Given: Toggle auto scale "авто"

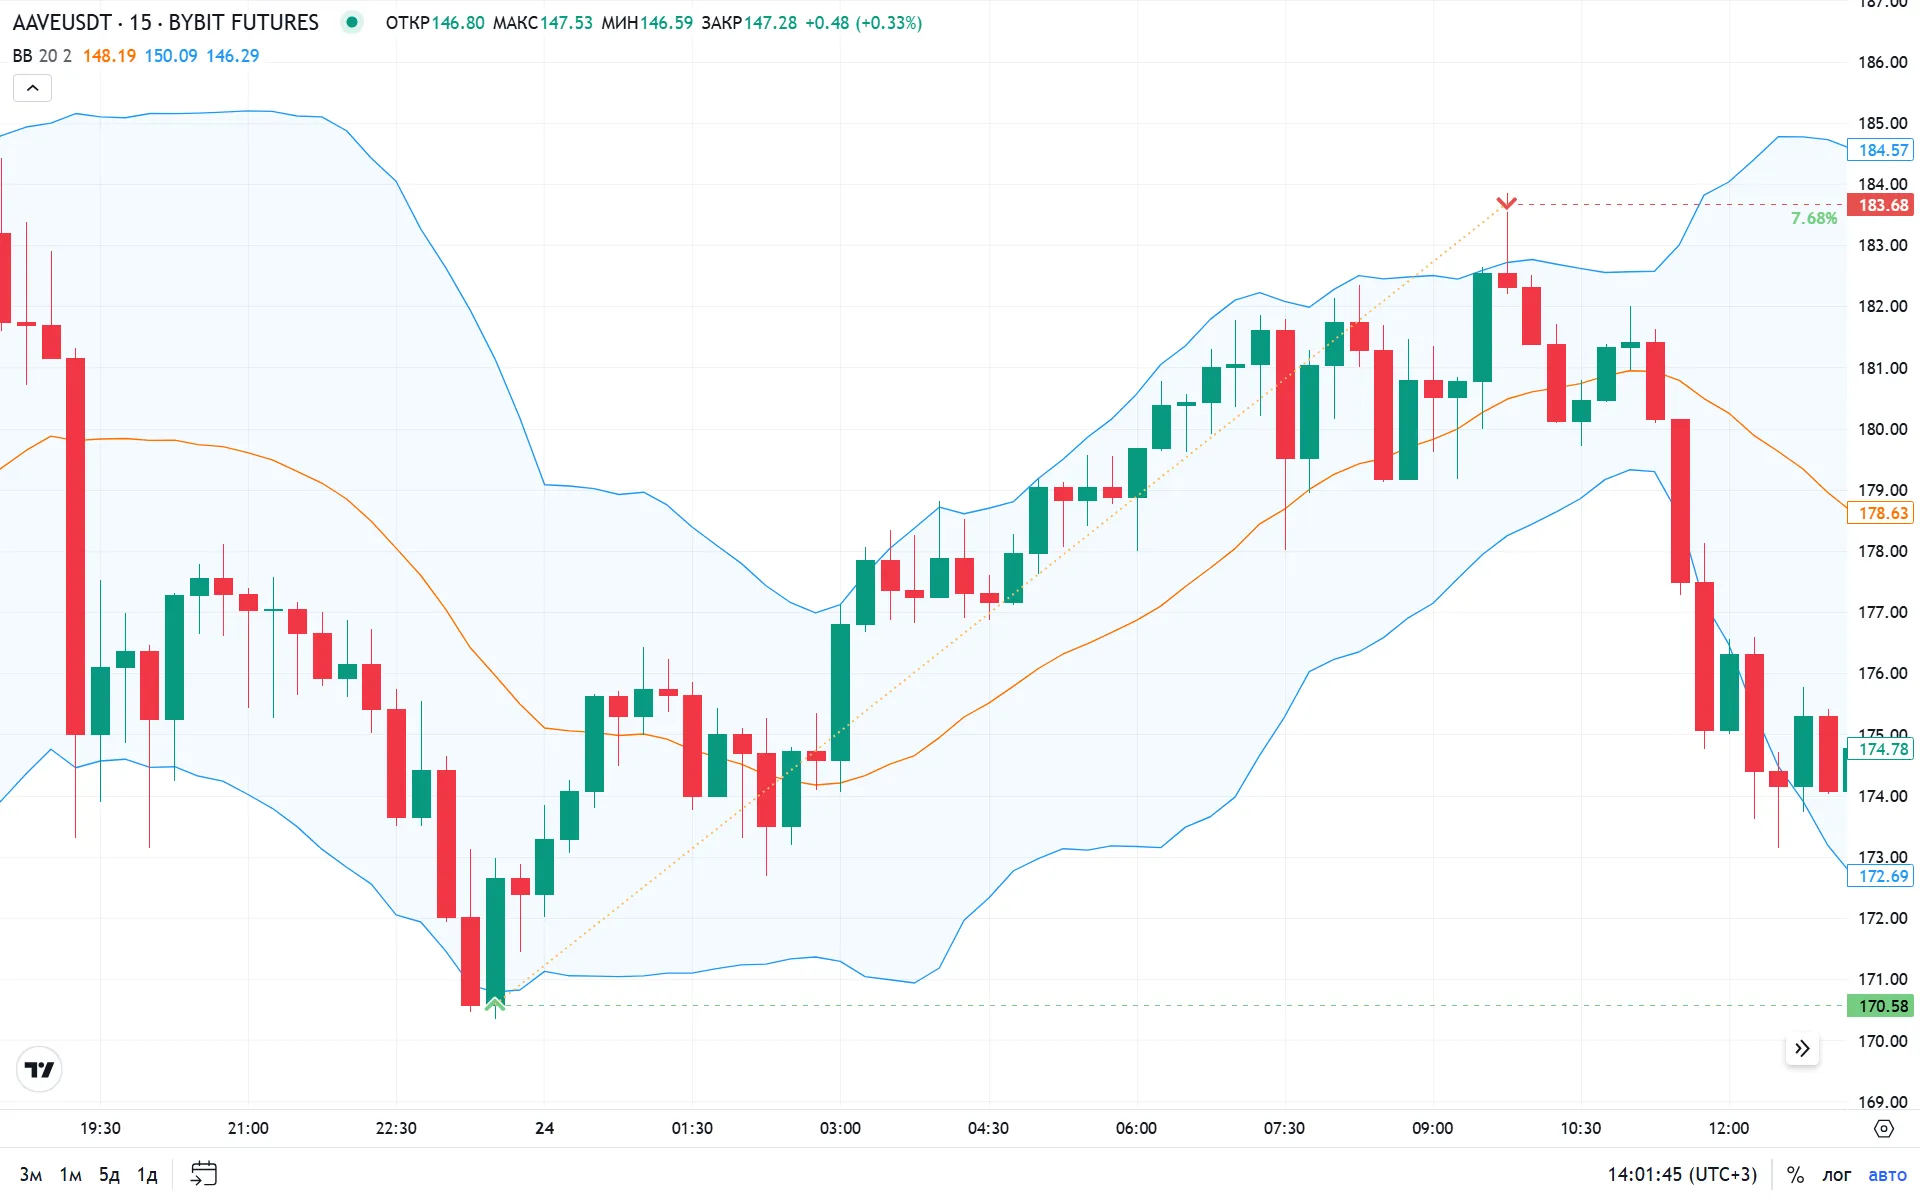Looking at the screenshot, I should pos(1887,1175).
